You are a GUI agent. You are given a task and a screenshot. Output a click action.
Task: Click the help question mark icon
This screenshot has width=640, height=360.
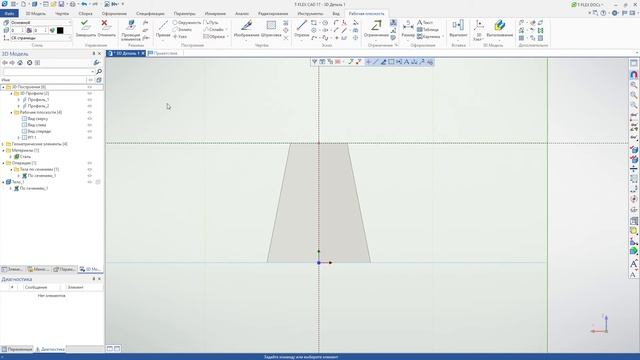coord(603,13)
